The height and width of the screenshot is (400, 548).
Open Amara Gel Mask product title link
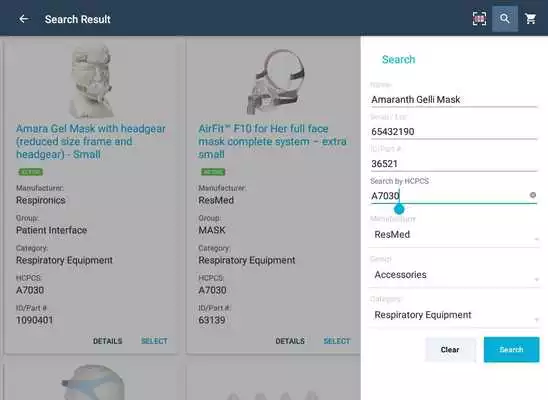(x=91, y=141)
